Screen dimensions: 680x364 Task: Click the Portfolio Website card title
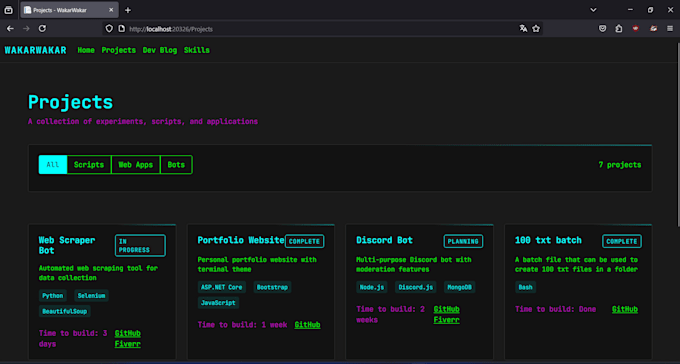tap(241, 240)
